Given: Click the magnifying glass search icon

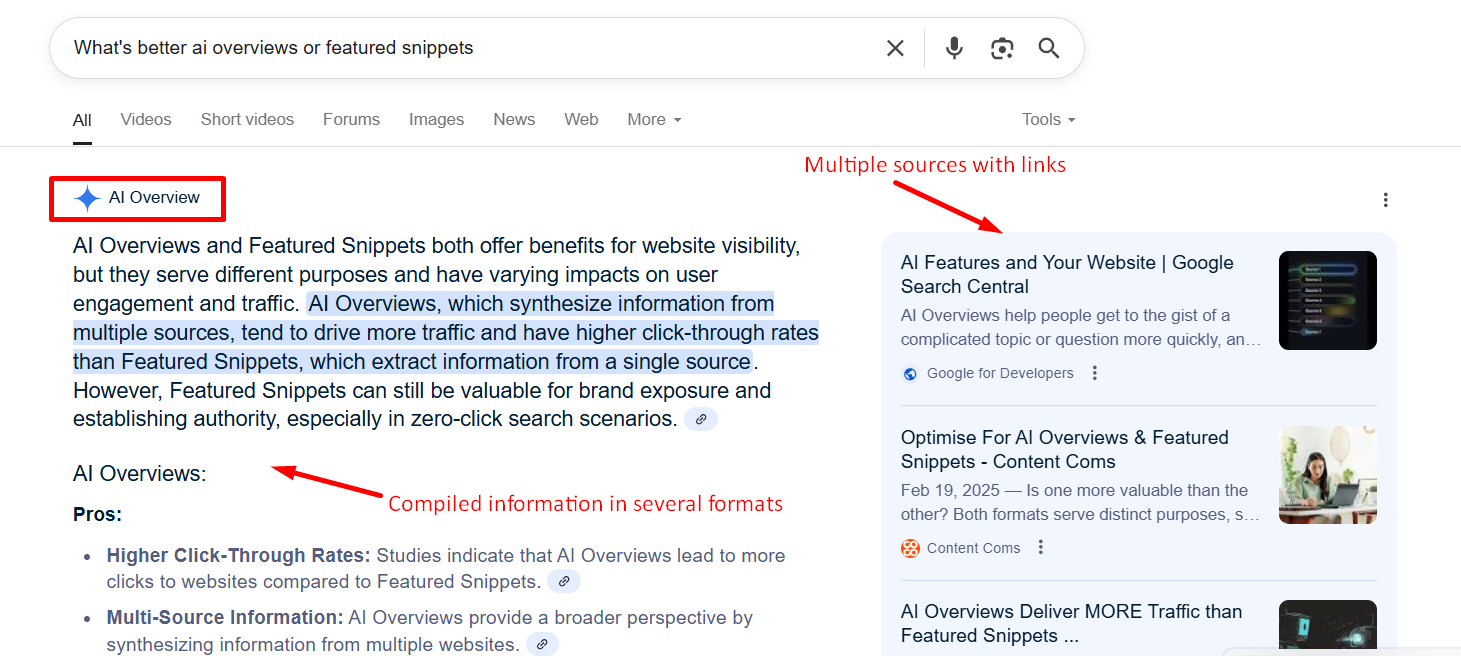Looking at the screenshot, I should pos(1048,48).
